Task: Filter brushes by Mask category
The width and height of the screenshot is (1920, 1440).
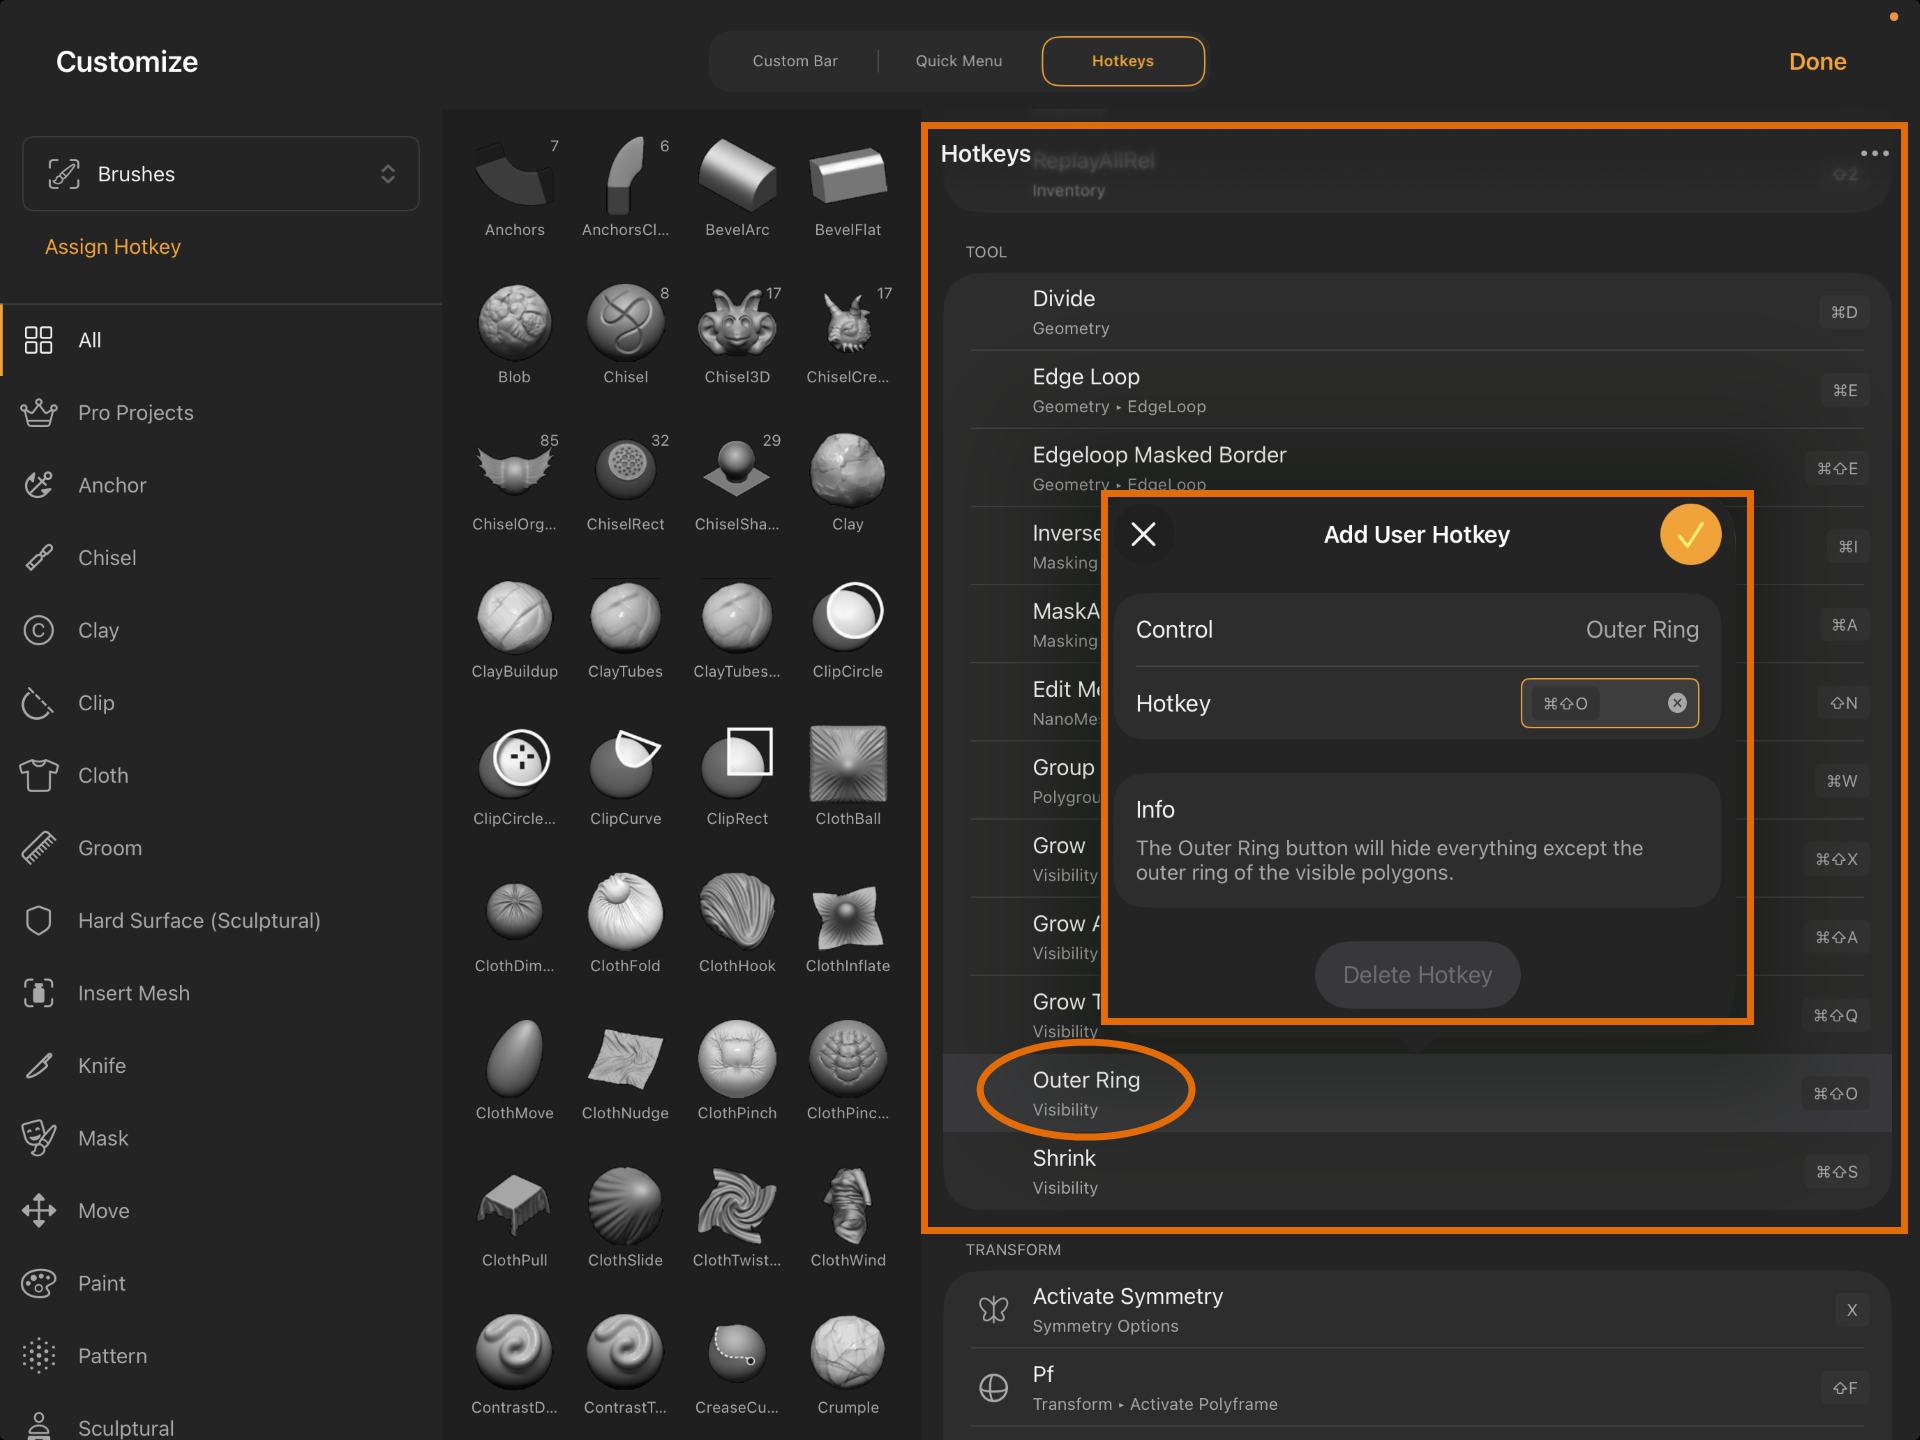Action: click(221, 1139)
